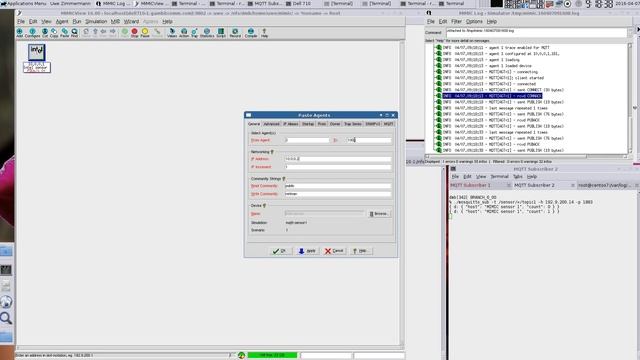This screenshot has height=360, width=640.
Task: Open the Statistics tool in toolbar
Action: [207, 33]
